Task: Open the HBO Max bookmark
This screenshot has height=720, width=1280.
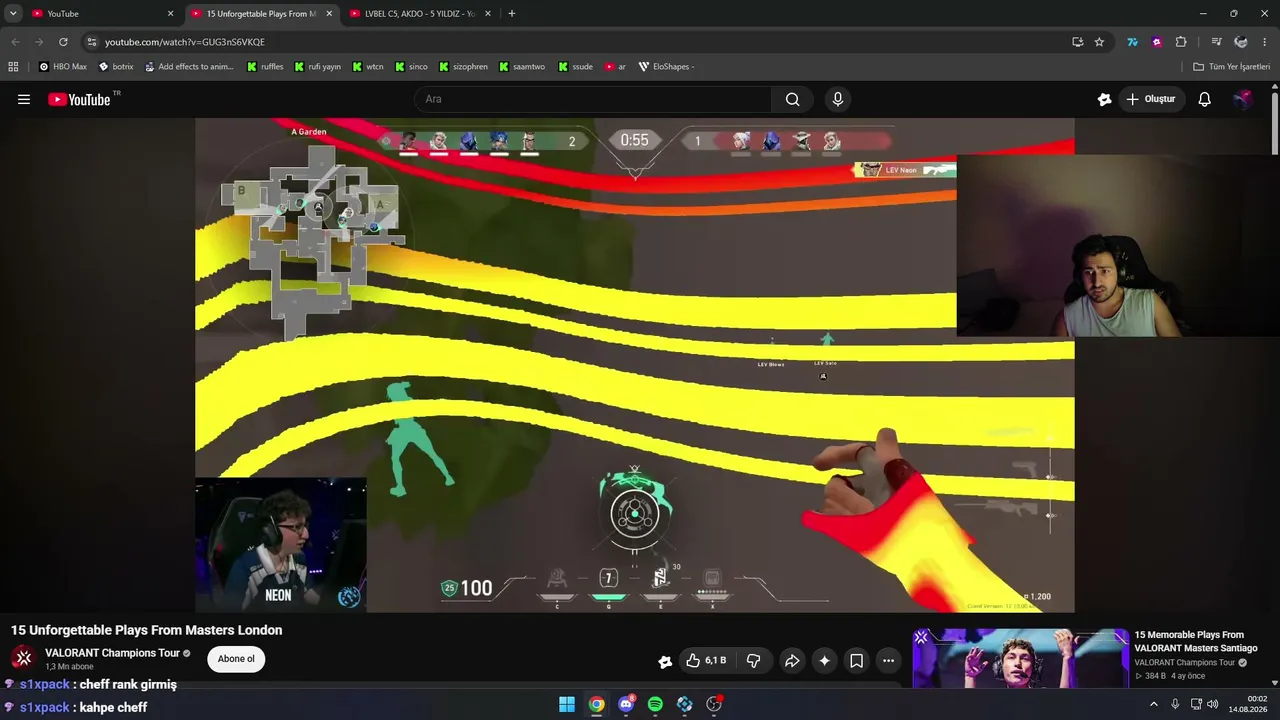Action: [x=63, y=67]
